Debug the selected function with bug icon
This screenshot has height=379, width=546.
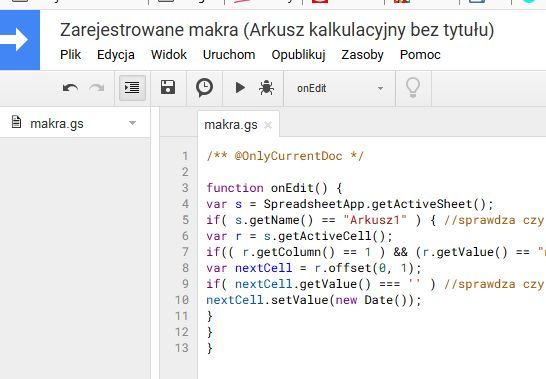click(x=266, y=87)
